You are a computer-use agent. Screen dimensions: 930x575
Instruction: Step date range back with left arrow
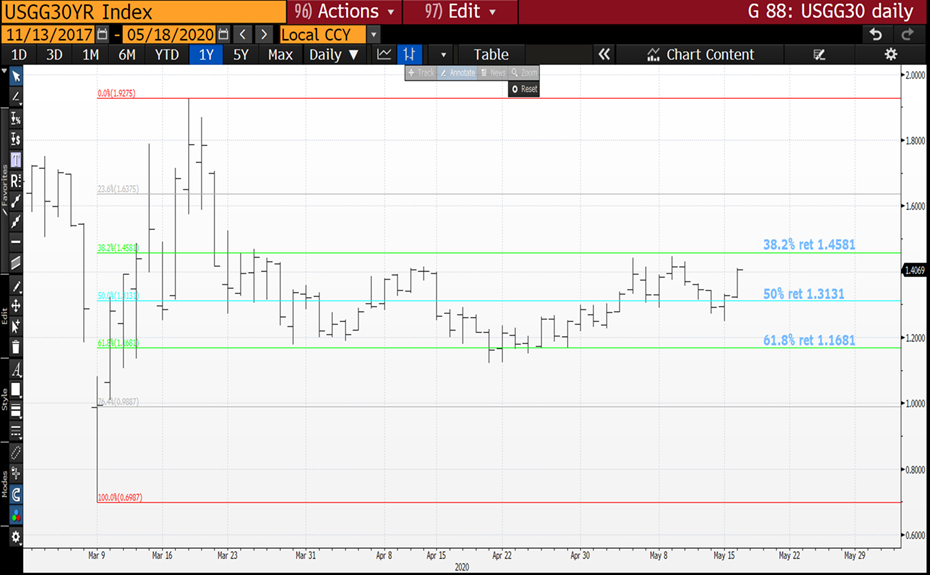[243, 34]
